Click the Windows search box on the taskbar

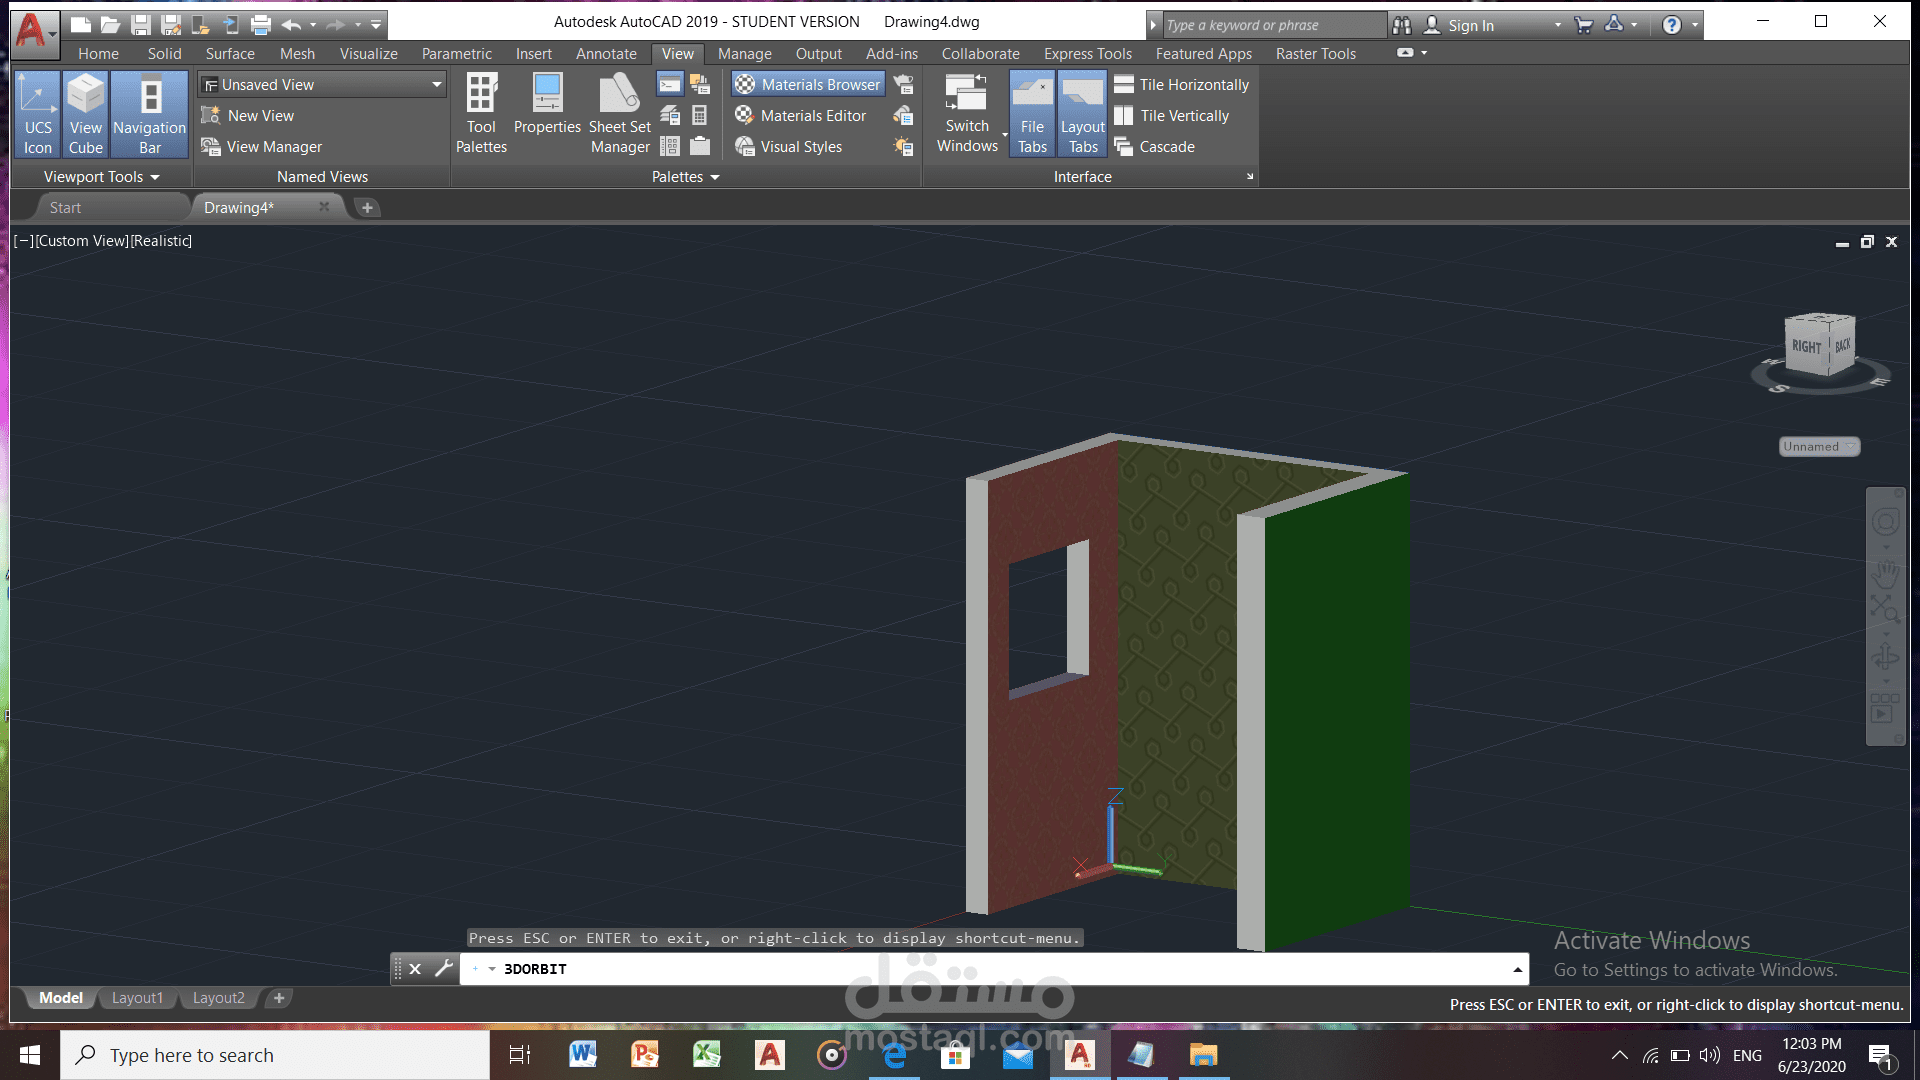pos(275,1055)
